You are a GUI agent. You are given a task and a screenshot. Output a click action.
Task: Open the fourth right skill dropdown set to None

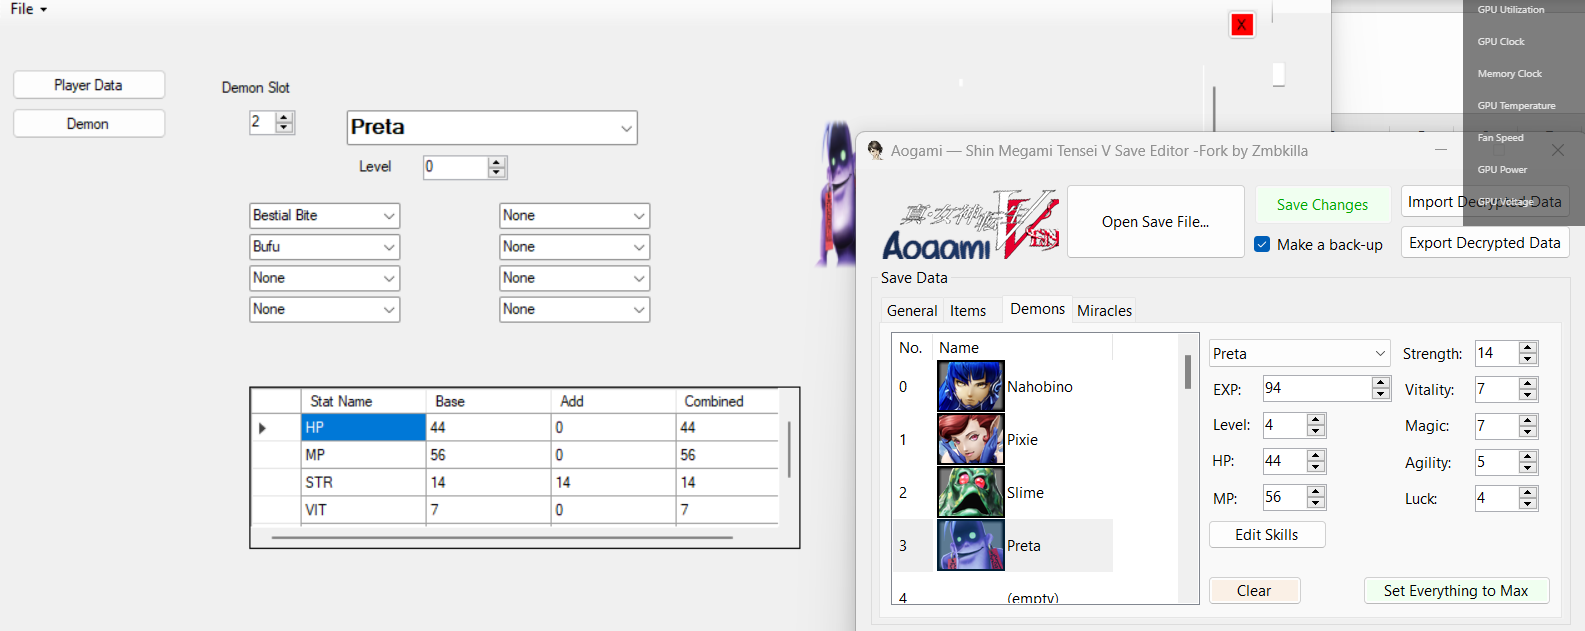(639, 309)
